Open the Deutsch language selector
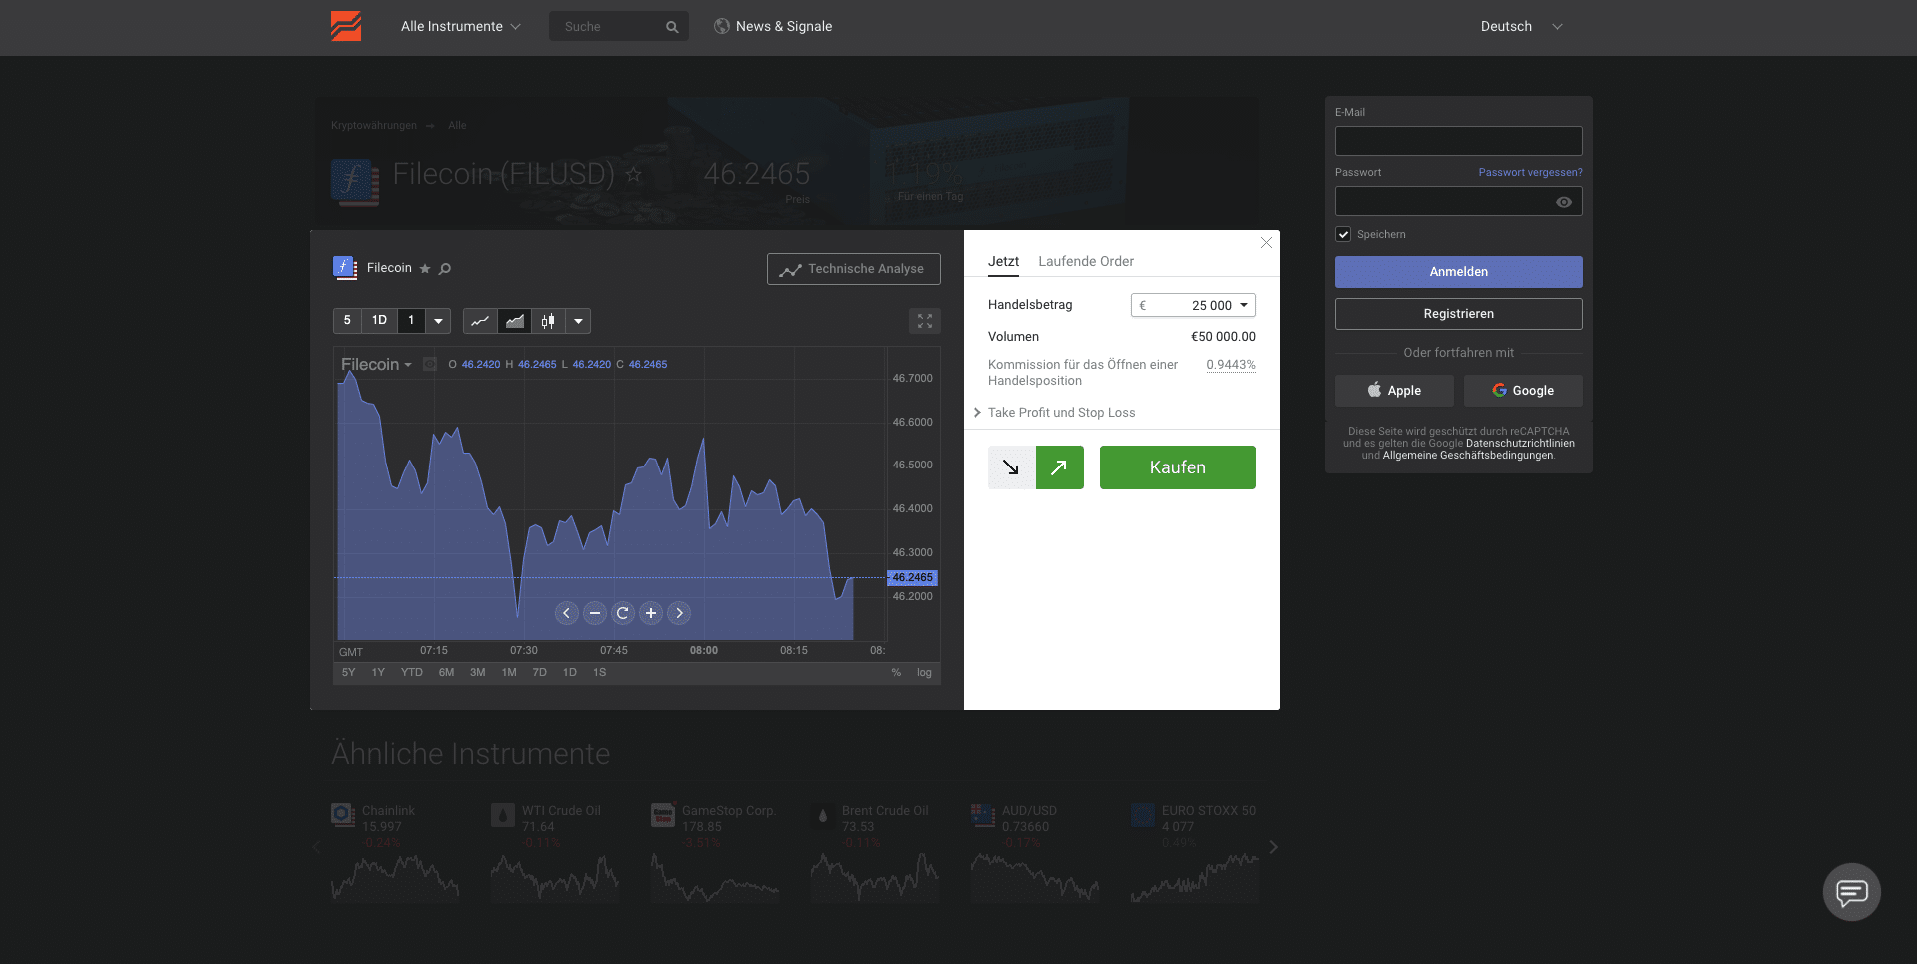This screenshot has width=1917, height=964. (x=1521, y=27)
